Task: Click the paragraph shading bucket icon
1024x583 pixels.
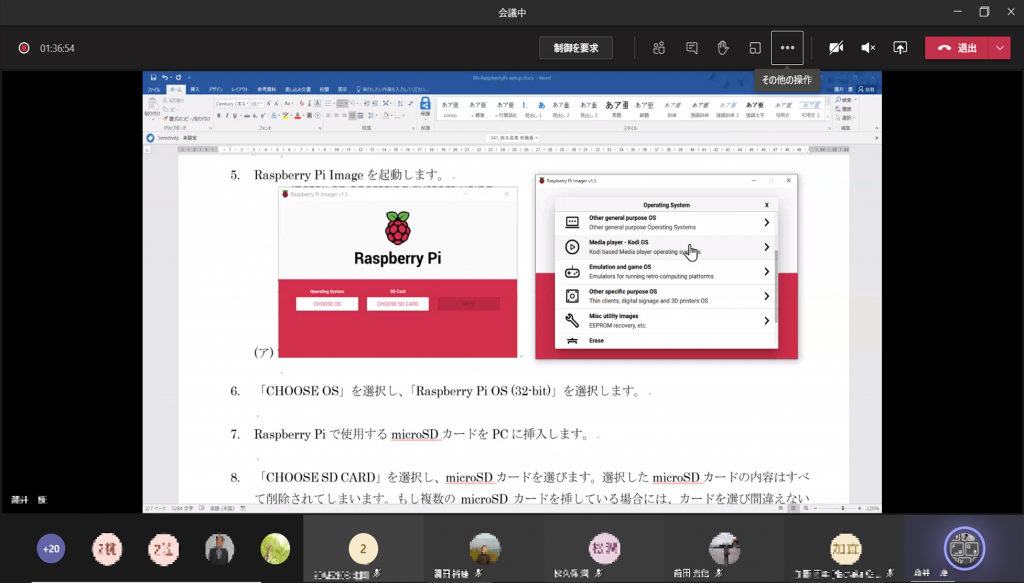Action: click(x=387, y=116)
